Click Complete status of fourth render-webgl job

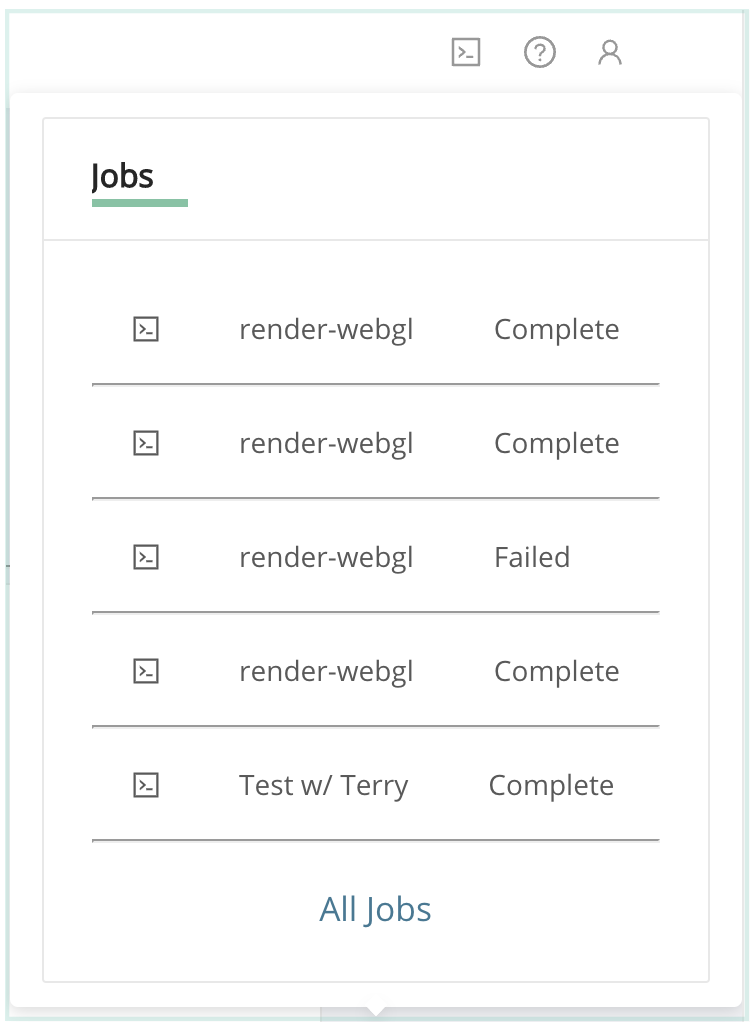tap(556, 671)
